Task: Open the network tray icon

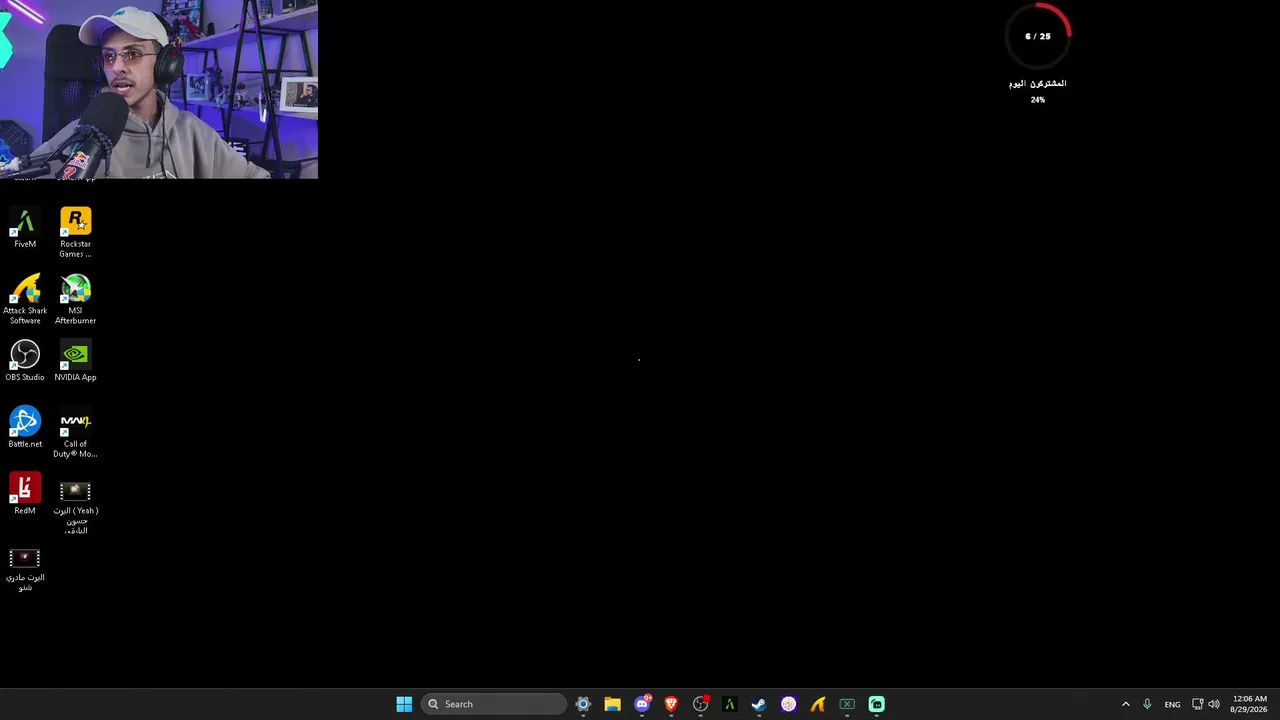Action: [1197, 704]
